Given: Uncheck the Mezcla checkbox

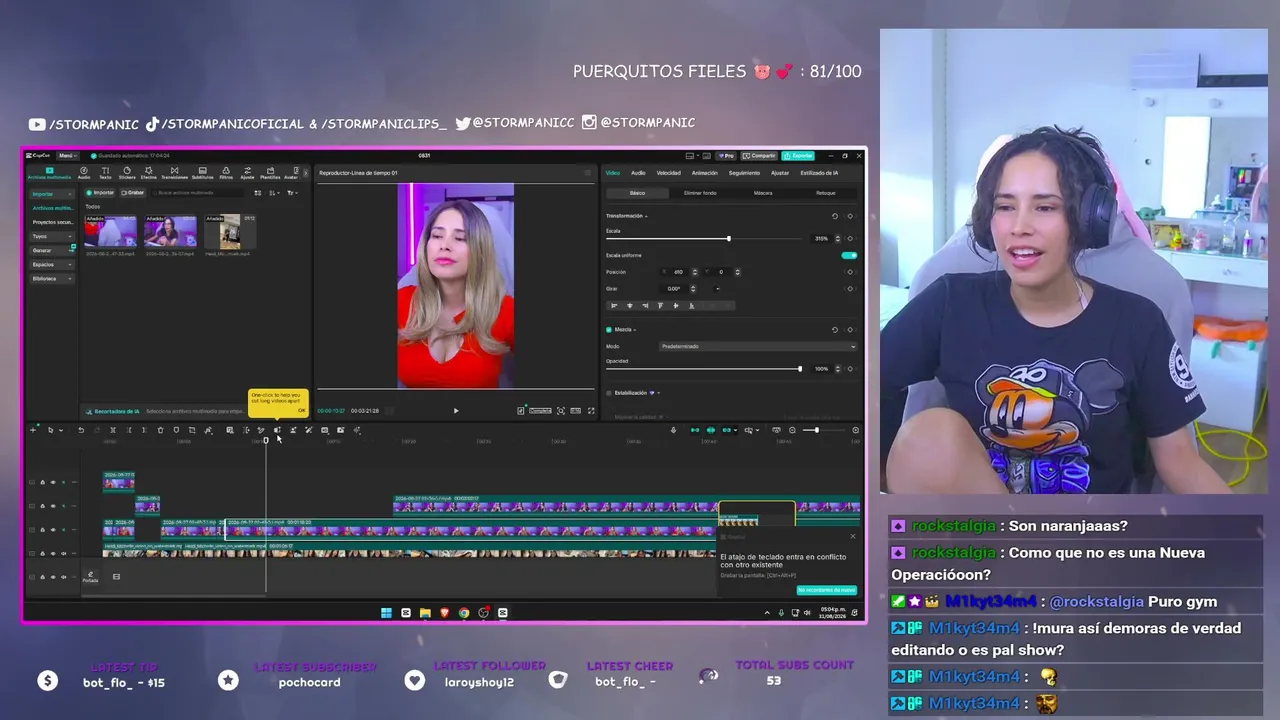Looking at the screenshot, I should [x=609, y=329].
